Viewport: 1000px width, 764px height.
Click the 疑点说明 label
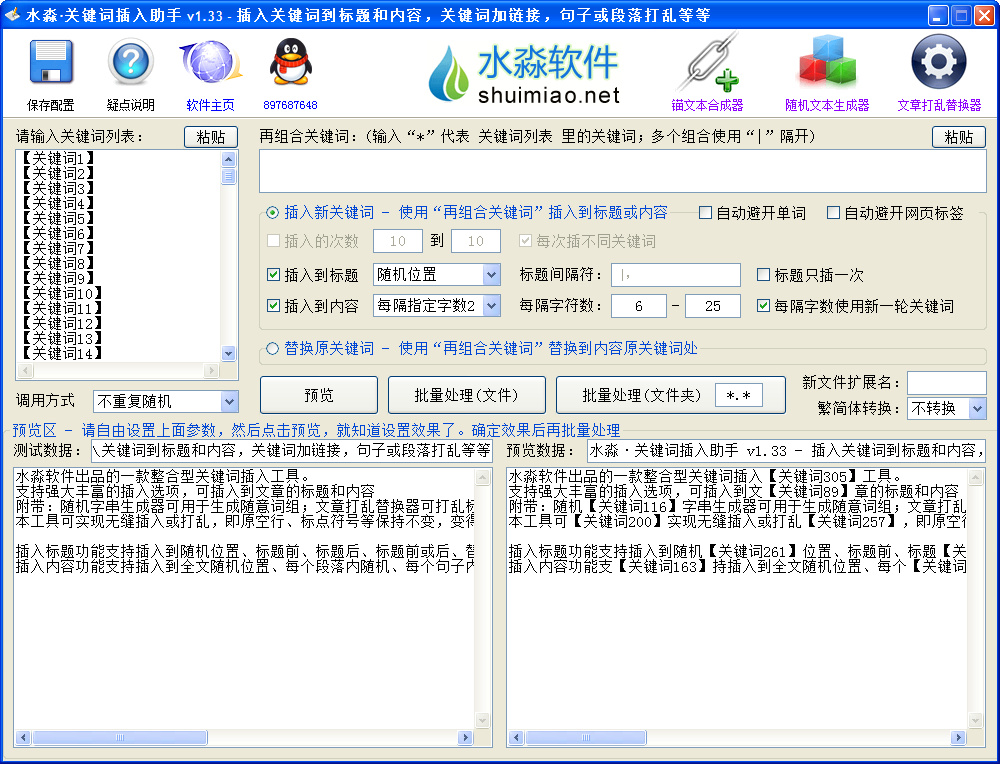click(x=131, y=105)
